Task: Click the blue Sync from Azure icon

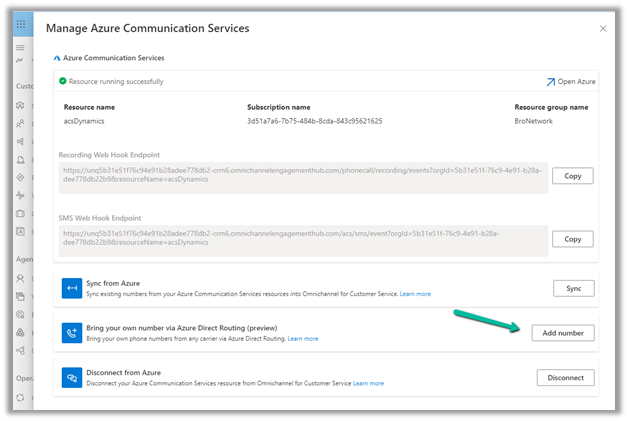Action: (72, 288)
